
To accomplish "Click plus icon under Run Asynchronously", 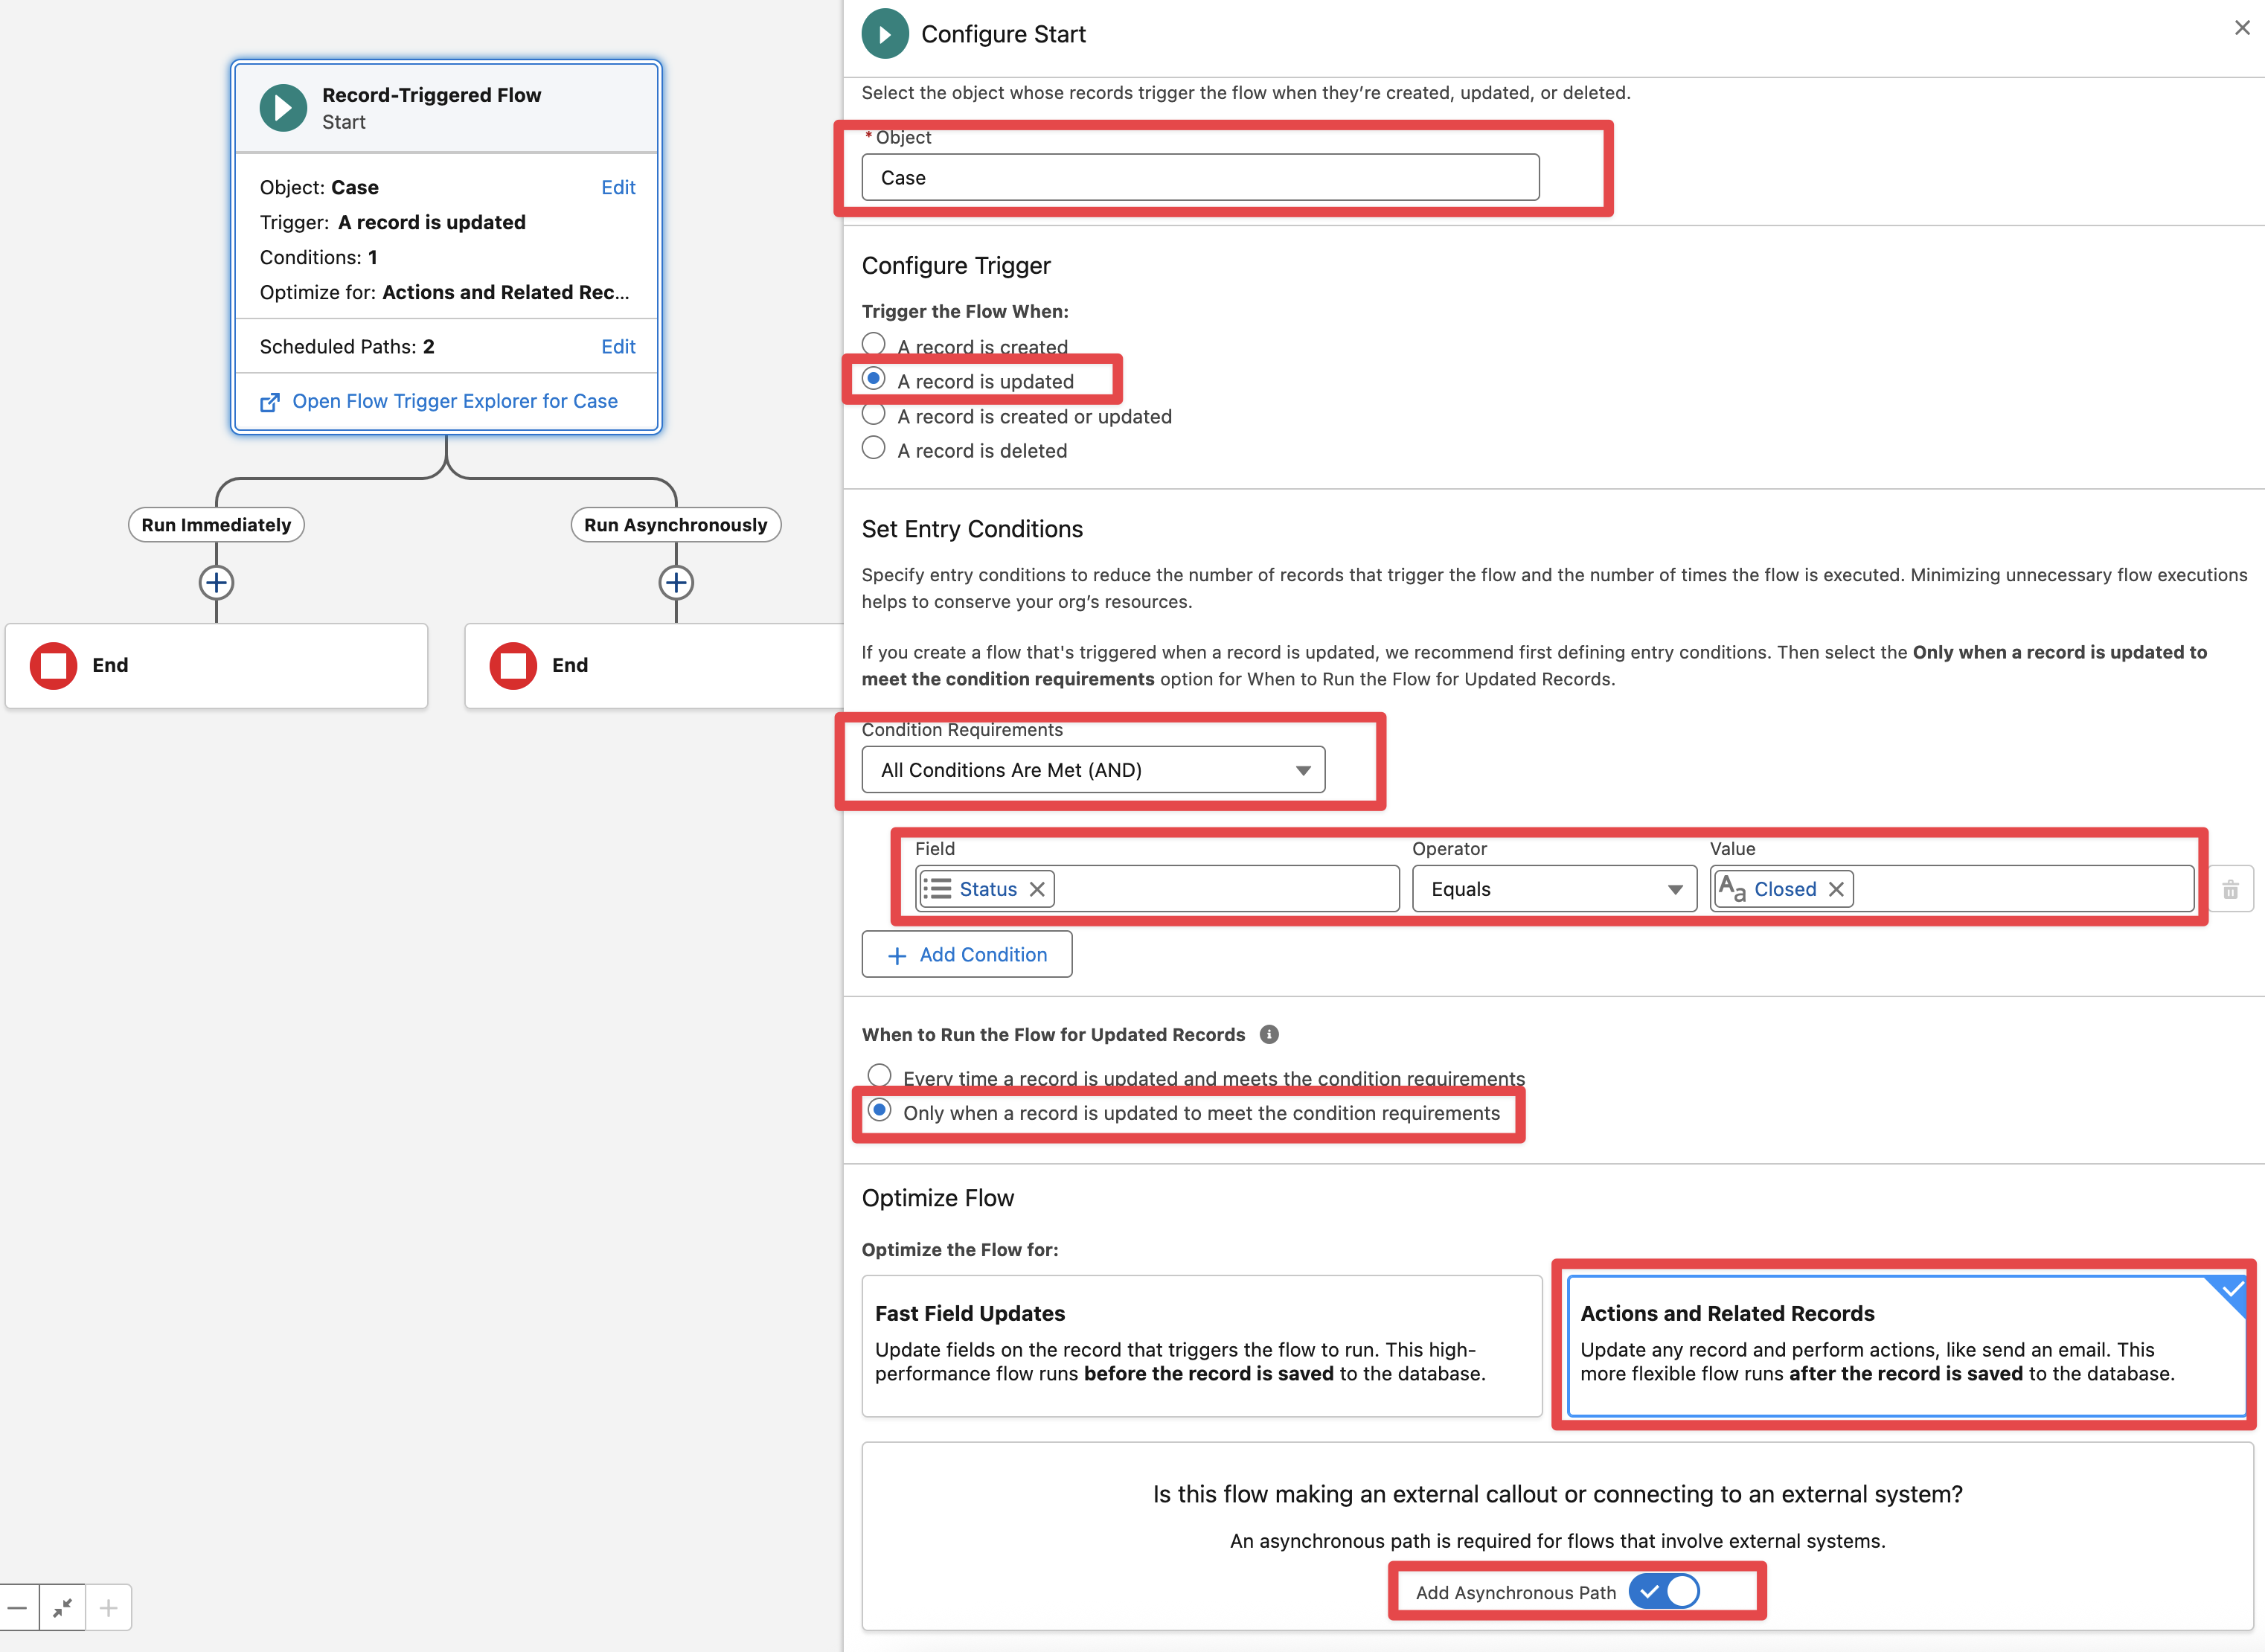I will tap(676, 582).
